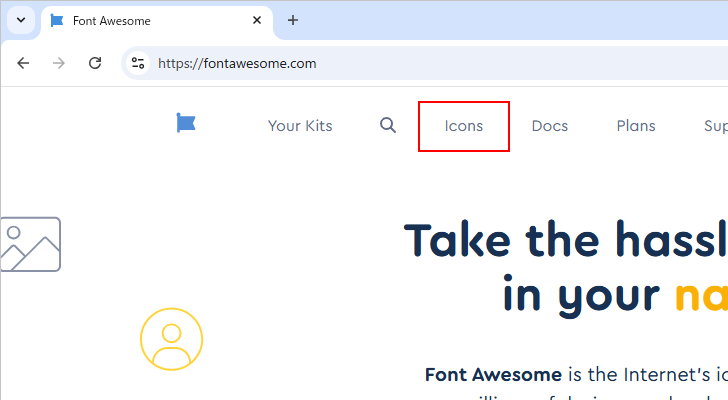
Task: Click the browser forward arrow
Action: [59, 63]
